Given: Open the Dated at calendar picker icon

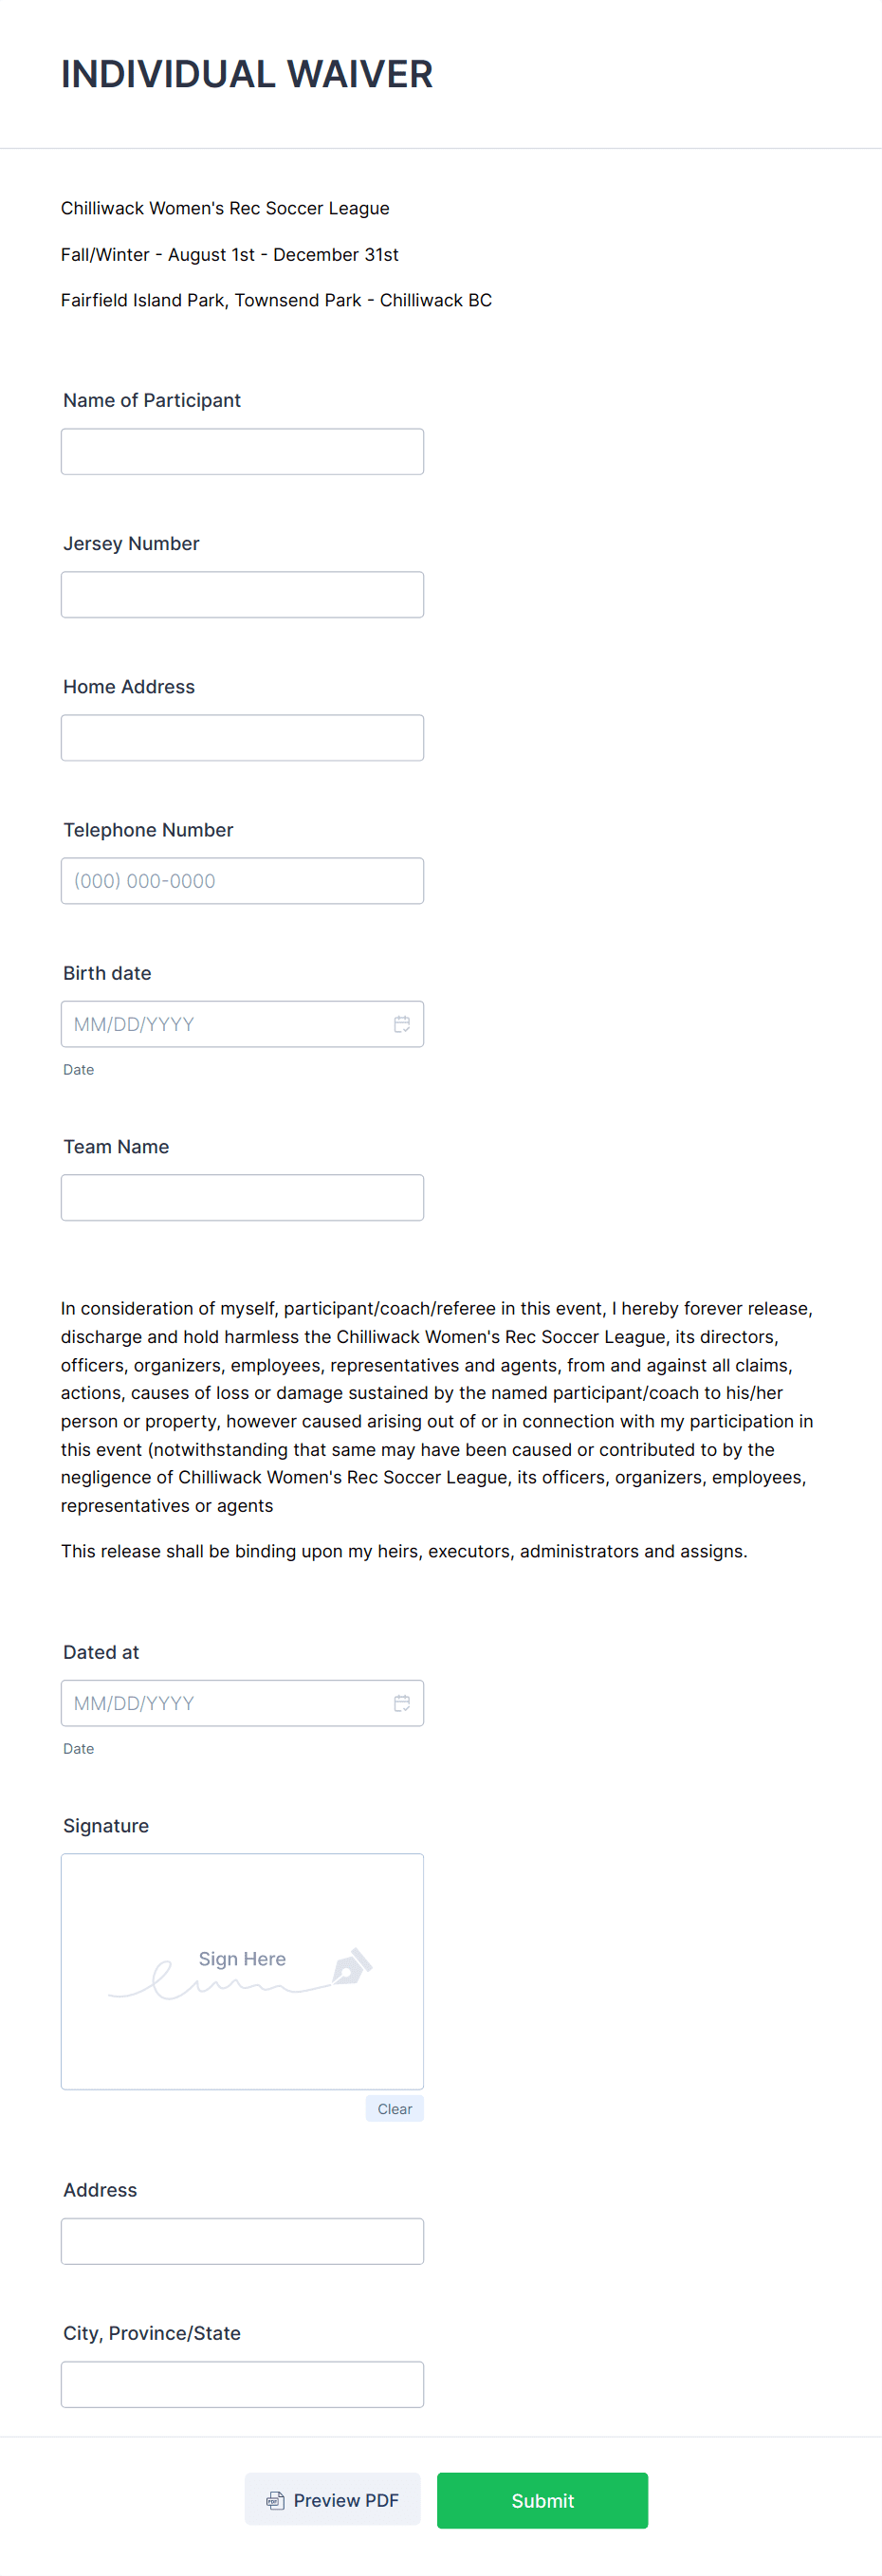Looking at the screenshot, I should point(403,1702).
